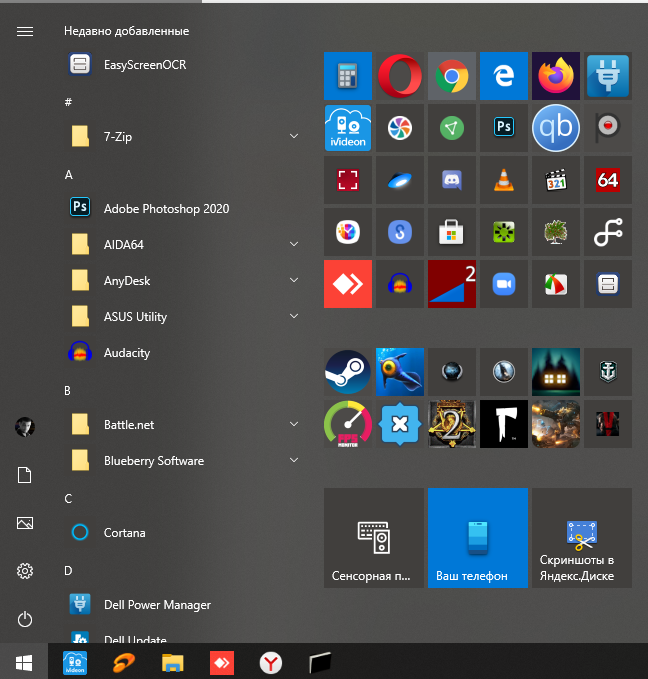
Task: Open Ivideon from the taskbar
Action: click(x=75, y=663)
